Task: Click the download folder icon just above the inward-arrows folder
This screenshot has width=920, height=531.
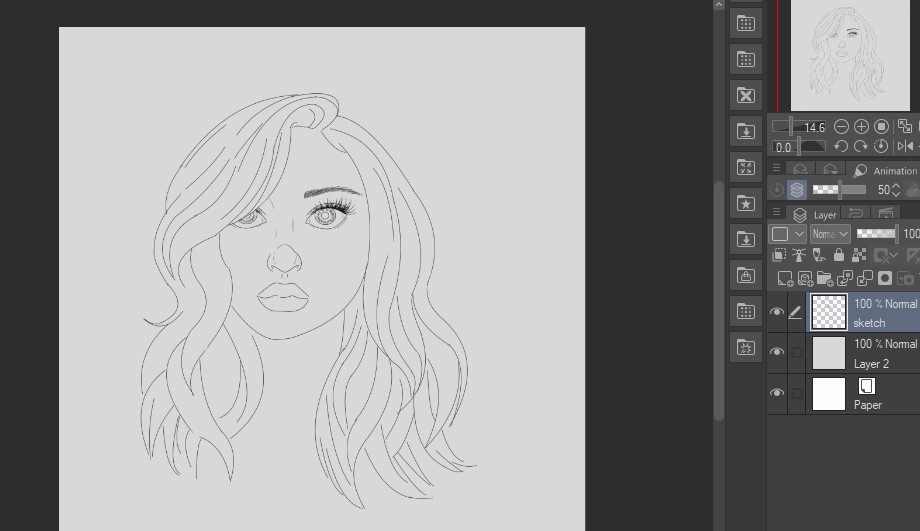Action: point(746,131)
